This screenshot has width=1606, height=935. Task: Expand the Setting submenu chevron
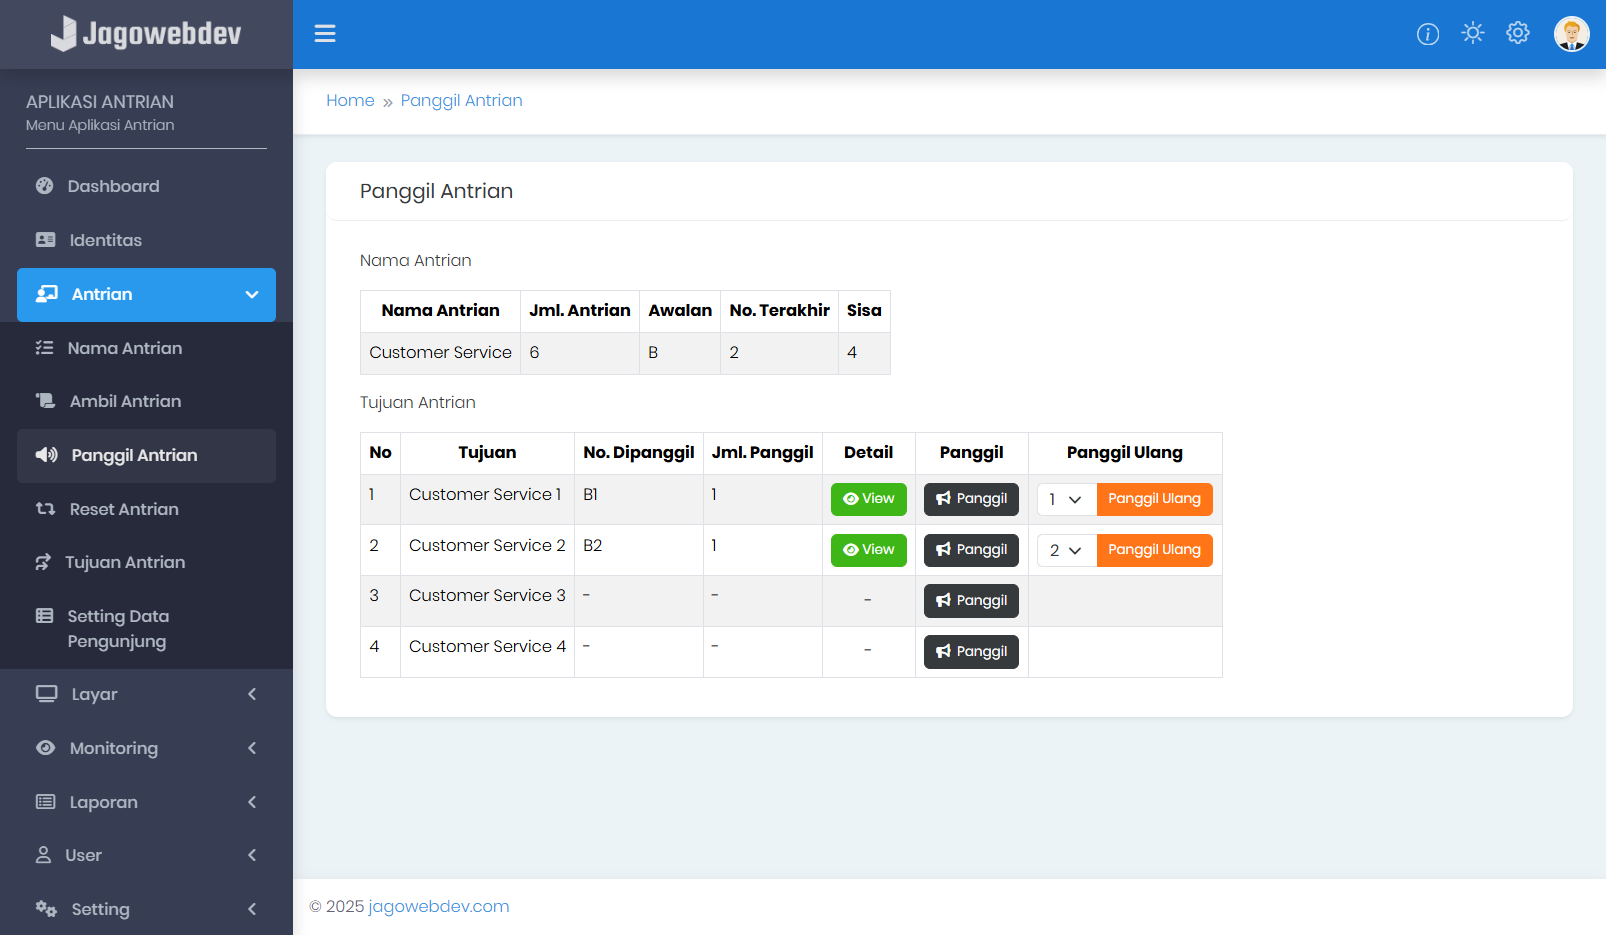[x=252, y=909]
